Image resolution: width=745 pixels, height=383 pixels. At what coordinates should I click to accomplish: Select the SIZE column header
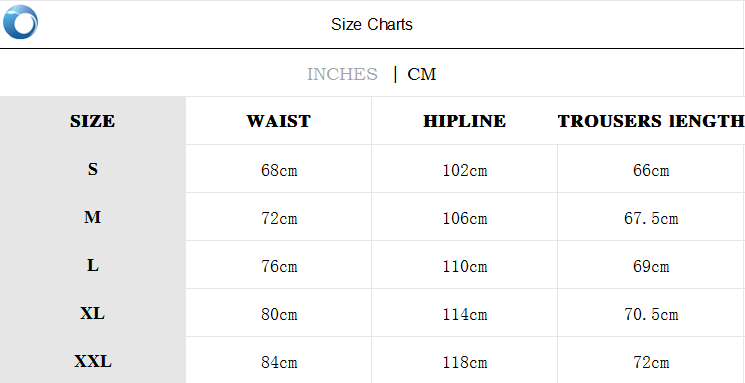click(x=93, y=121)
